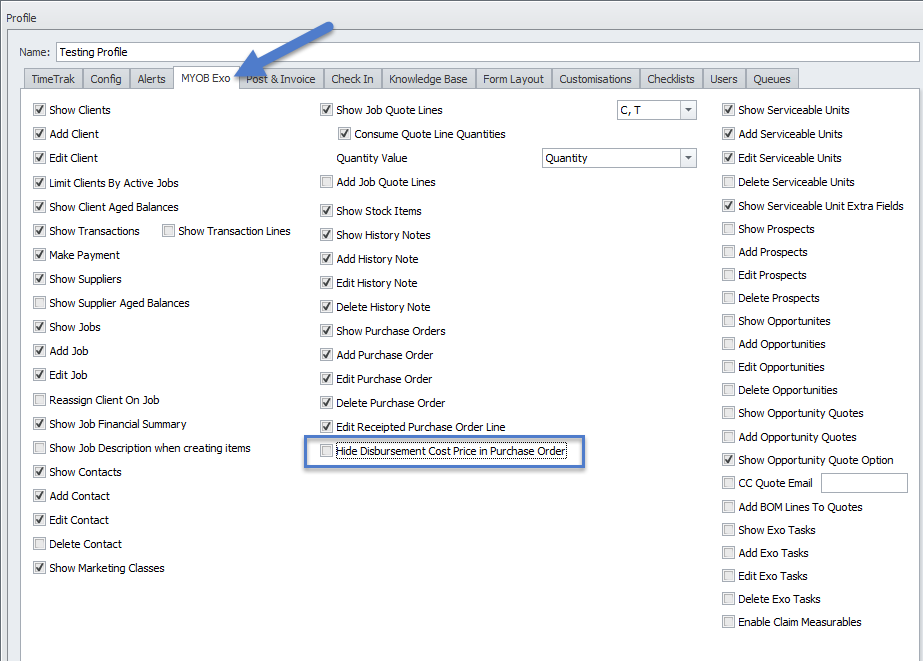The height and width of the screenshot is (661, 923).
Task: Check the Add Job Quote Lines box
Action: pos(327,182)
